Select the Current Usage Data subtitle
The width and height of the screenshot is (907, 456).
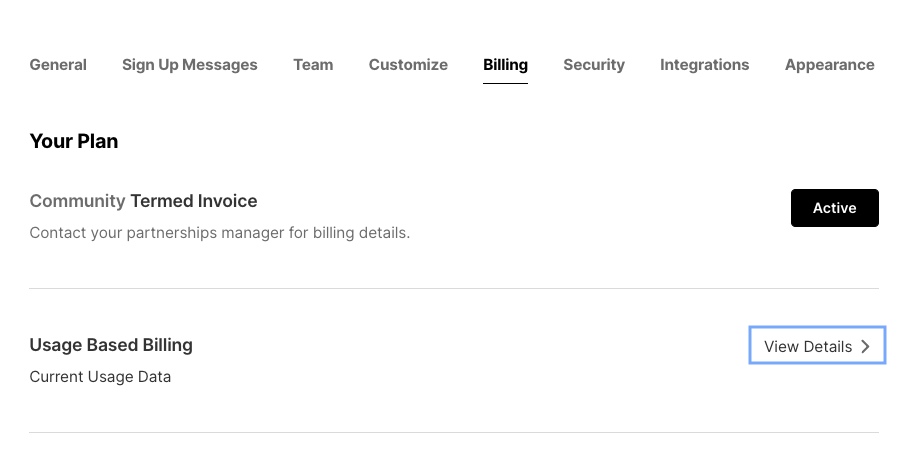tap(100, 377)
